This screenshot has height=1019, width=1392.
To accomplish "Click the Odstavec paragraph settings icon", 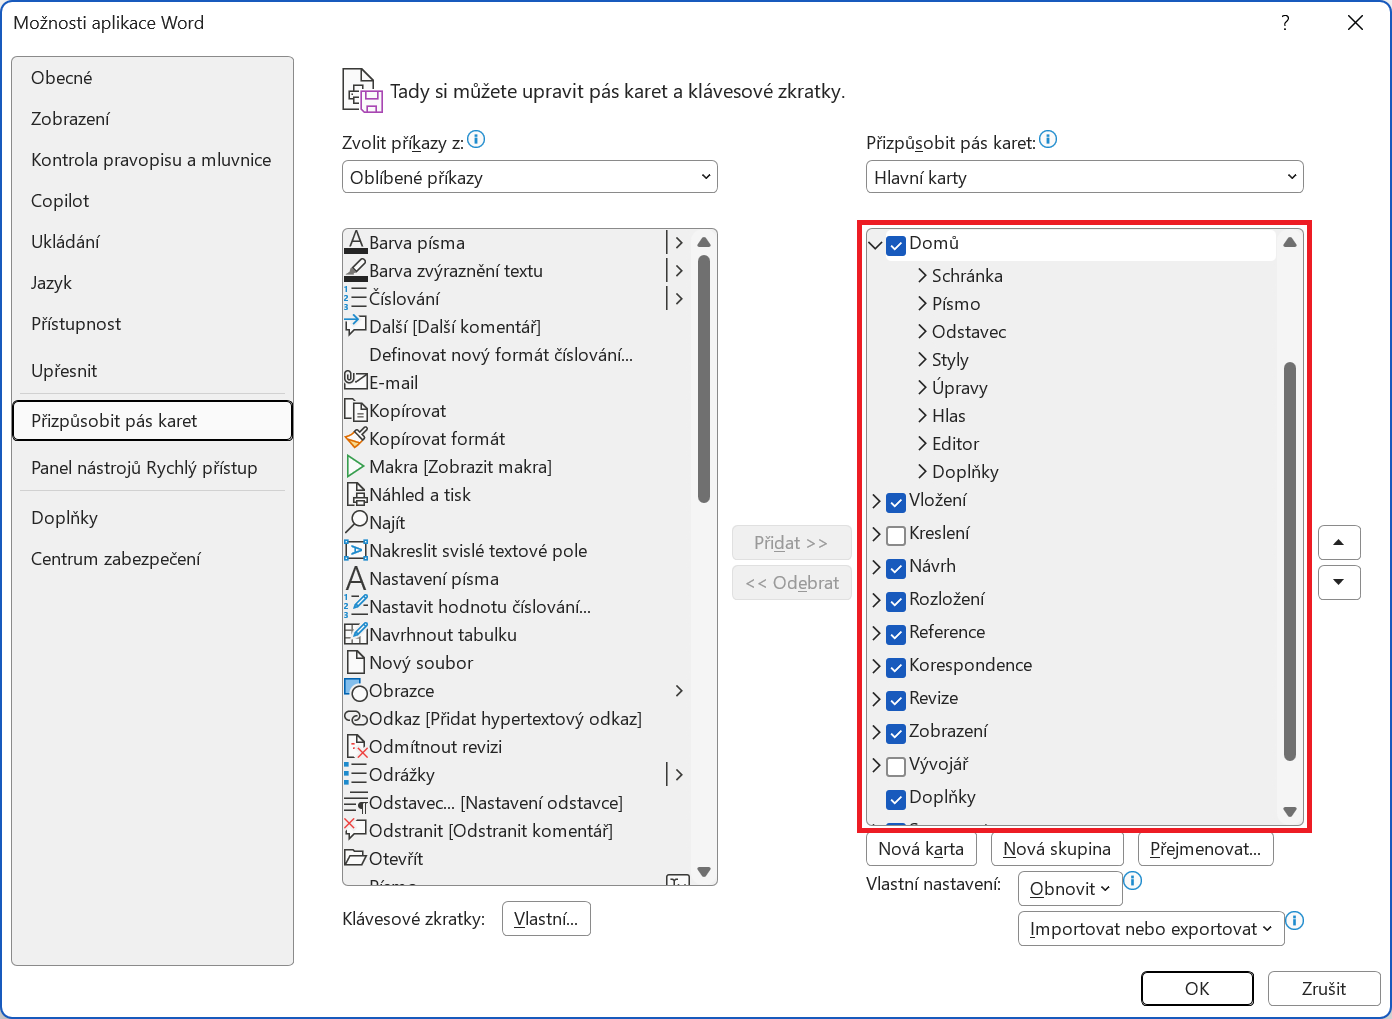I will tap(355, 802).
